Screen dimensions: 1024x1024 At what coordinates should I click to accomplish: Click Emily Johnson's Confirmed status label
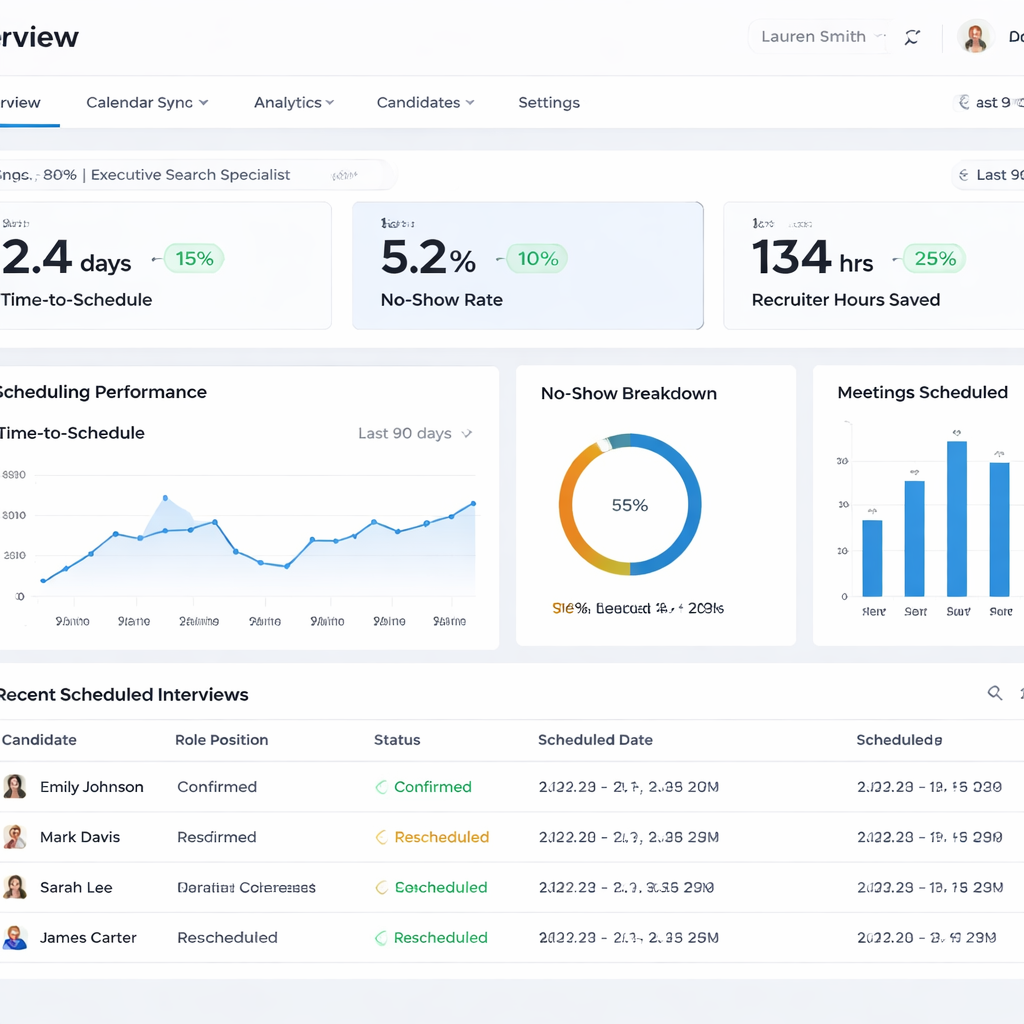click(x=432, y=787)
